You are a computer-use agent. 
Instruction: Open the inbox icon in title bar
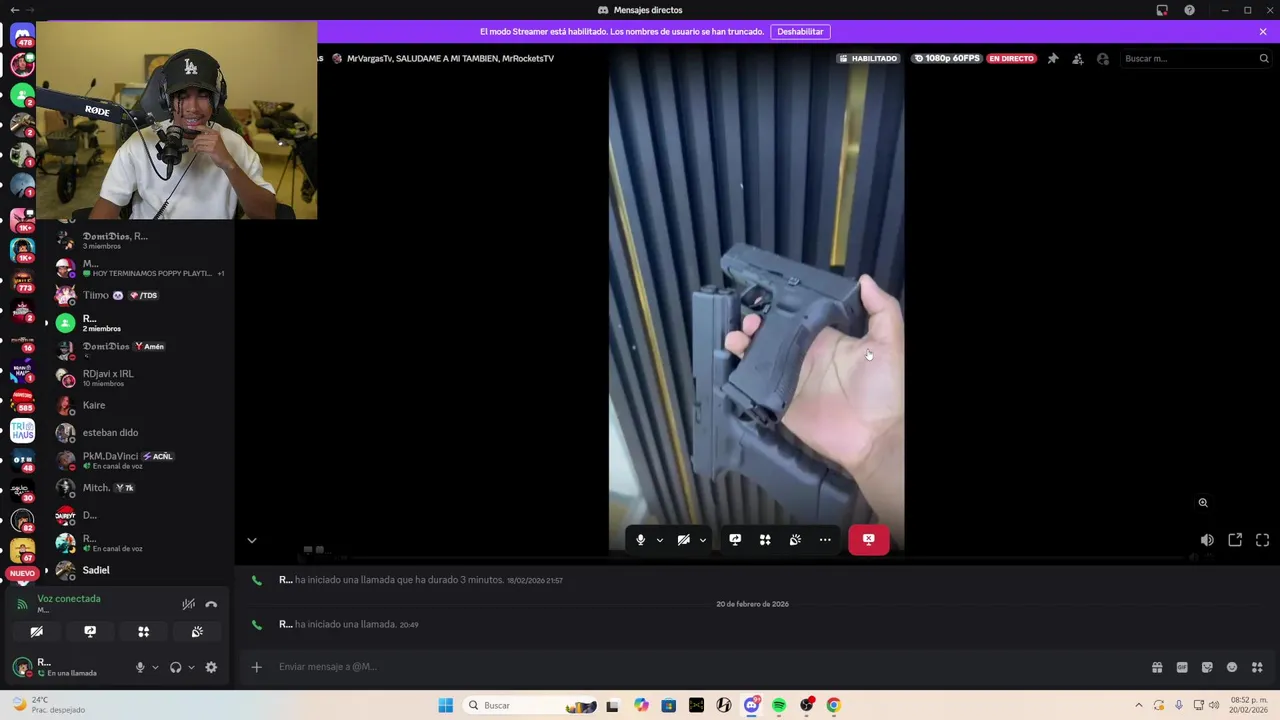point(1162,10)
